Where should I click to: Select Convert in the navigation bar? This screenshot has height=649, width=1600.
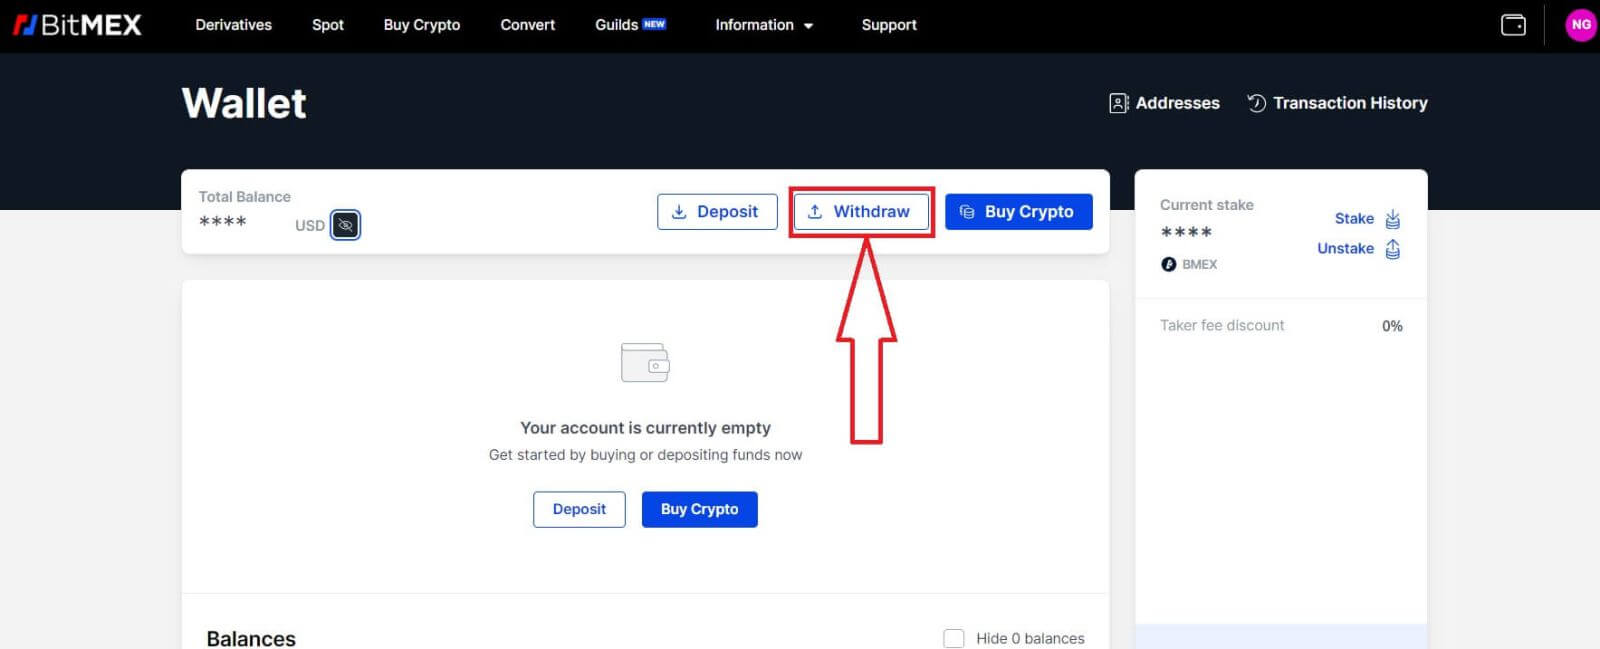coord(527,25)
